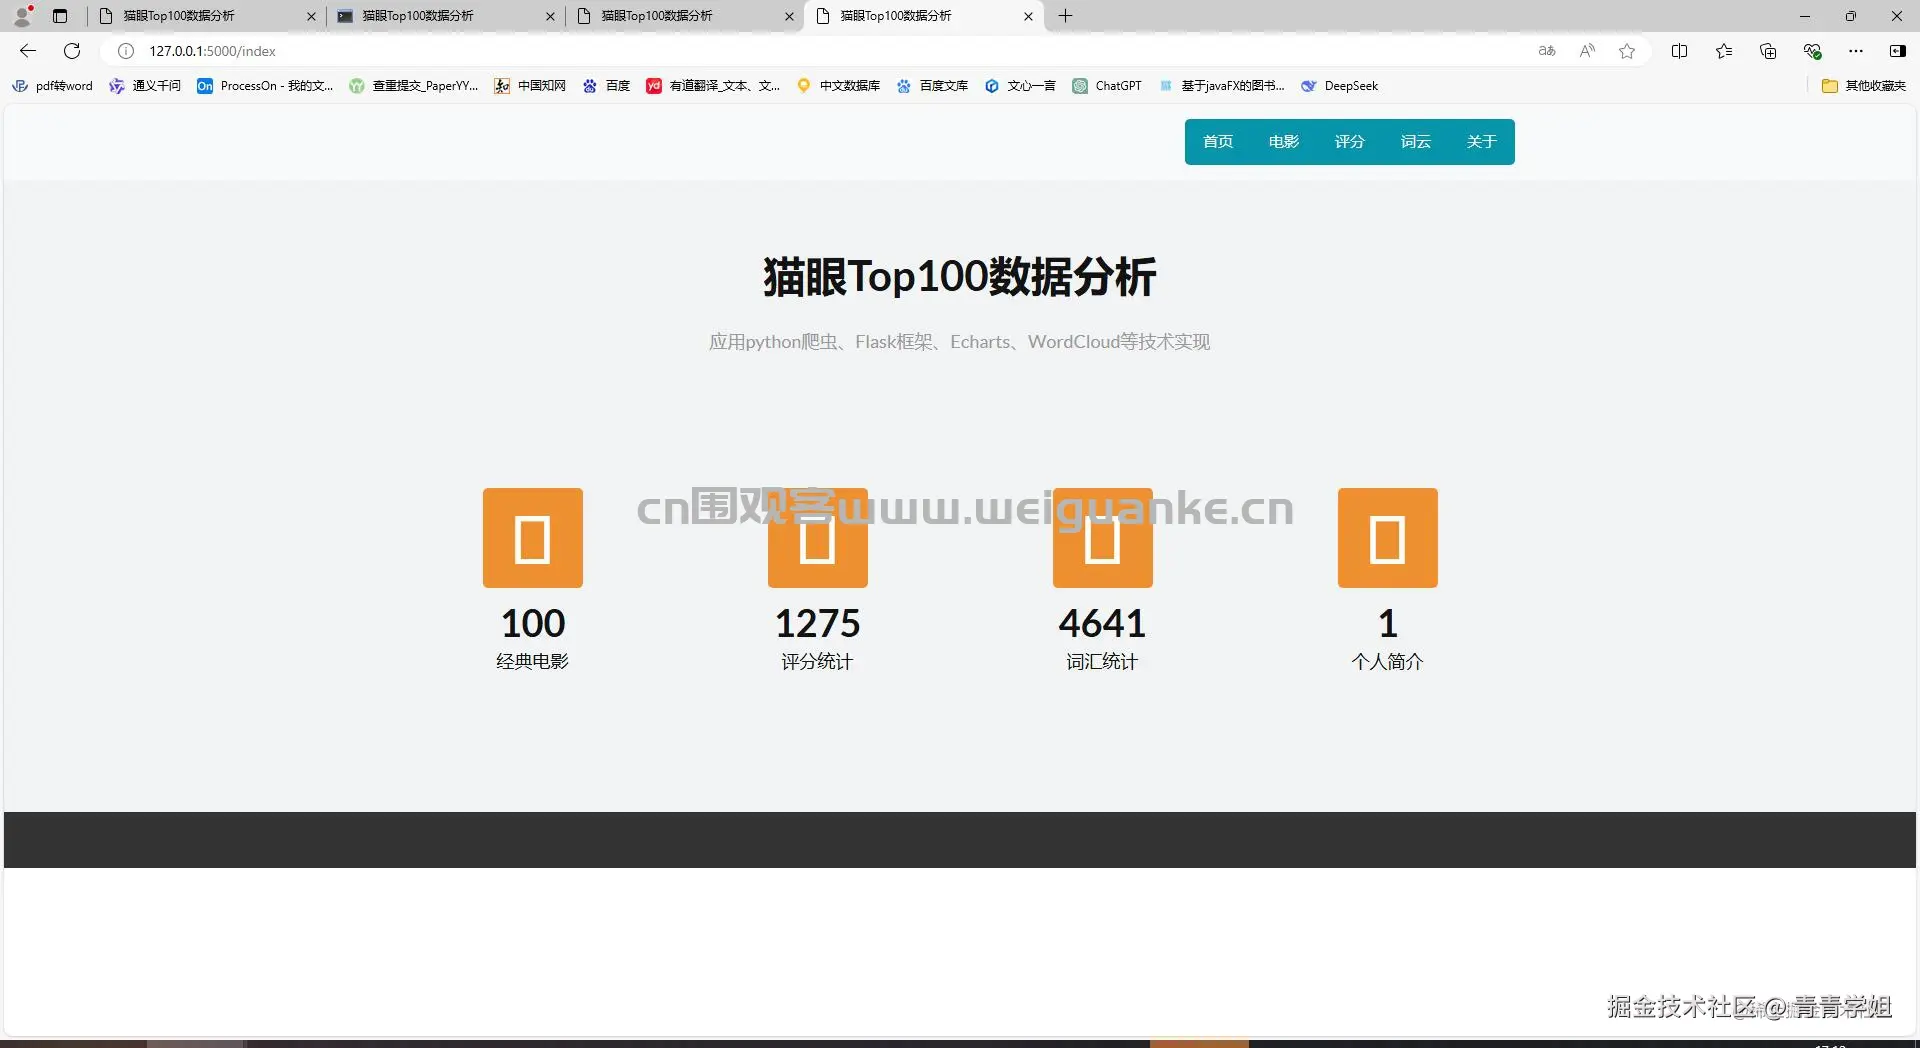
Task: Open the 百度 bookmark
Action: (x=606, y=86)
